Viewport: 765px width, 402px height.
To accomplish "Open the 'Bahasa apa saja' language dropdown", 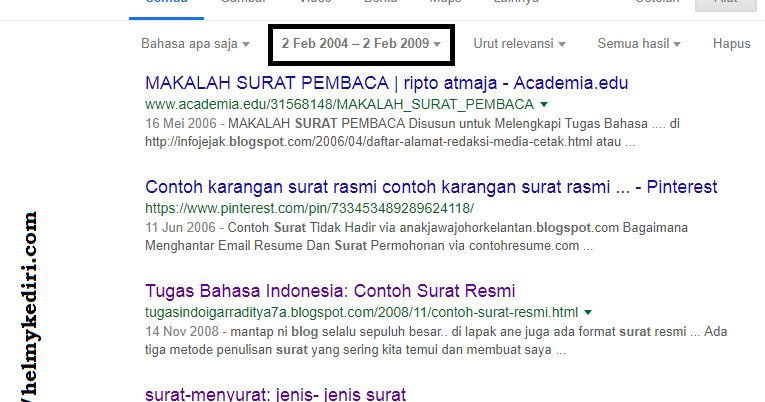I will pos(195,44).
